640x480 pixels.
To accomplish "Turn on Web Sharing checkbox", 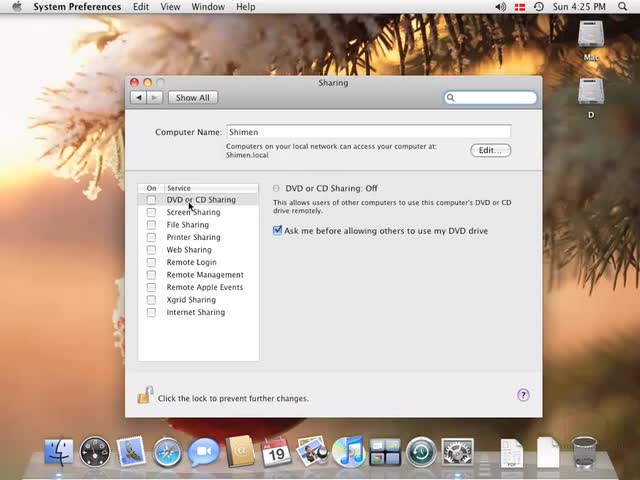I will click(x=151, y=250).
